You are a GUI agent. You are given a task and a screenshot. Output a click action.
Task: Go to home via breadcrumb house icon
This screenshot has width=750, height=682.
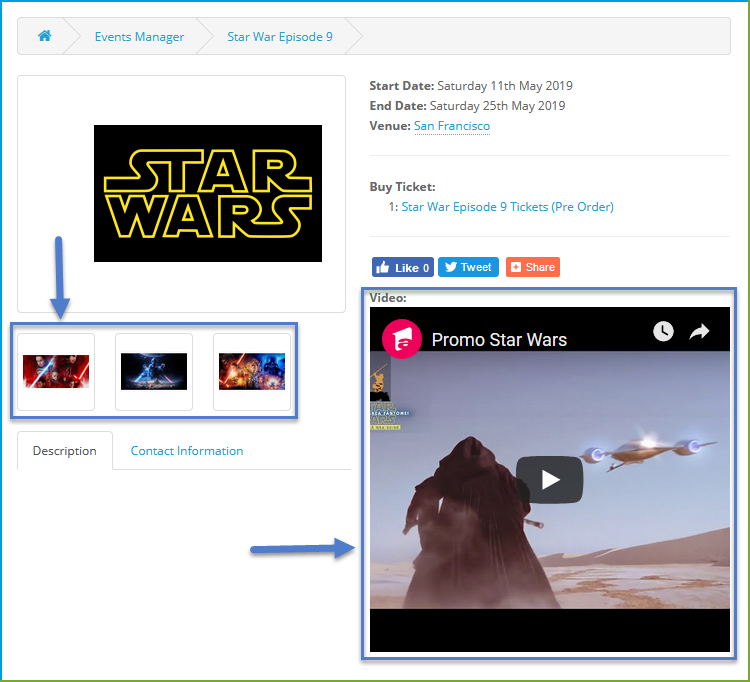coord(44,36)
